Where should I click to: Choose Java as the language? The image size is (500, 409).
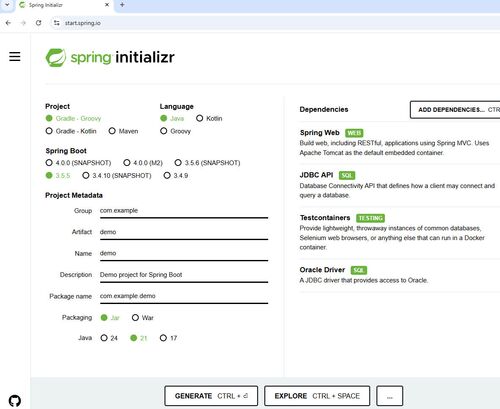tap(172, 118)
